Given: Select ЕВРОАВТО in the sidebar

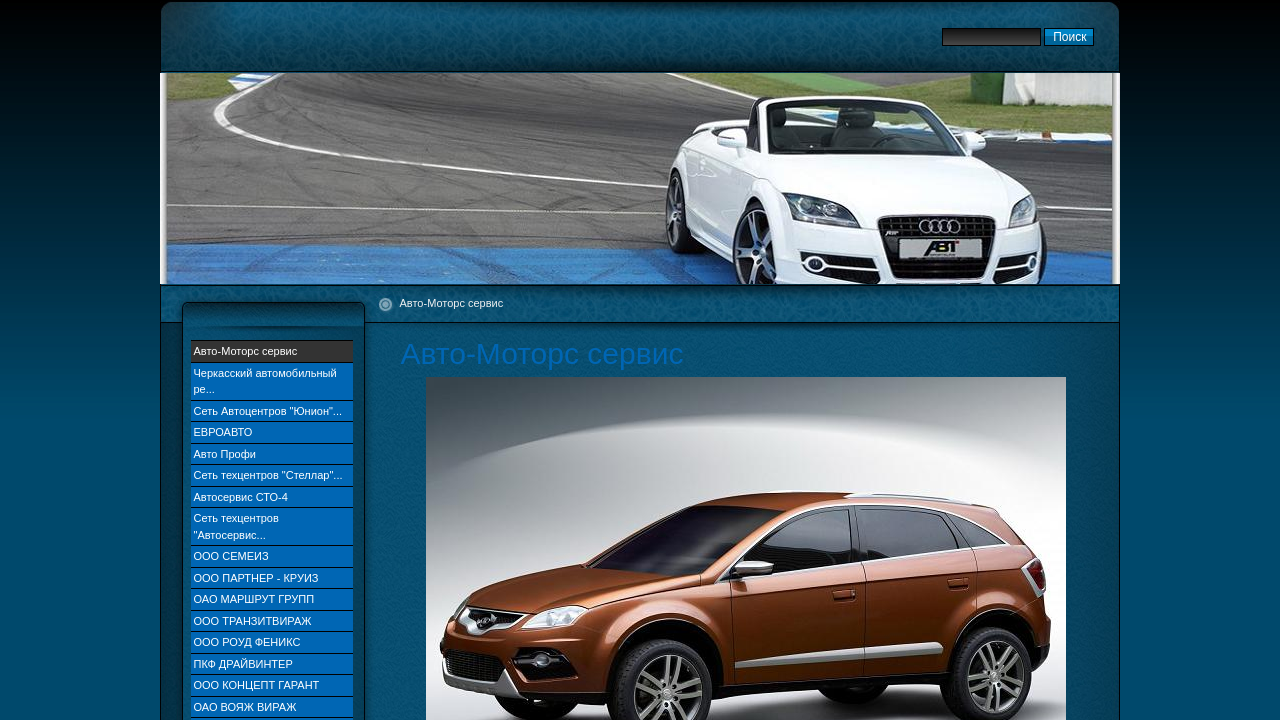Looking at the screenshot, I should (272, 432).
